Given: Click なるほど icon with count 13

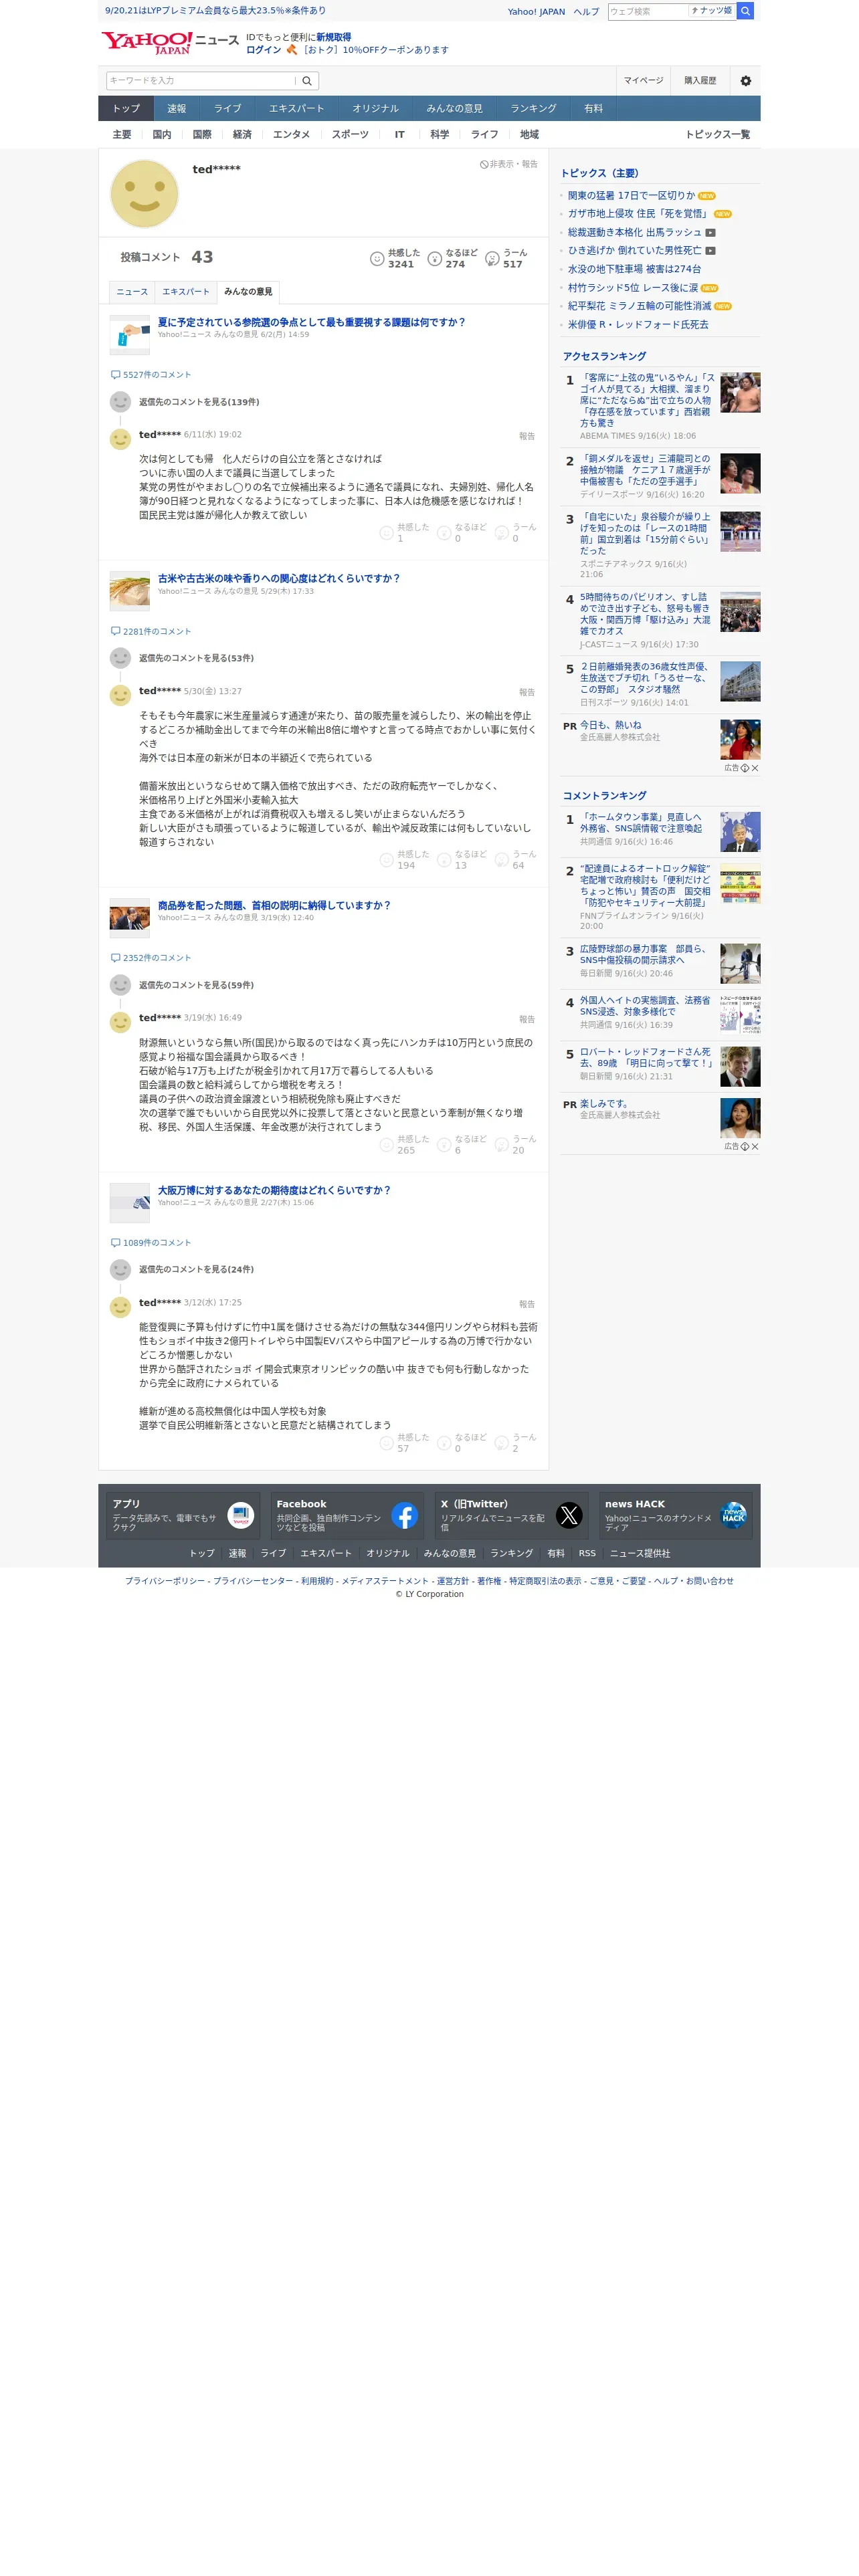Looking at the screenshot, I should point(444,860).
